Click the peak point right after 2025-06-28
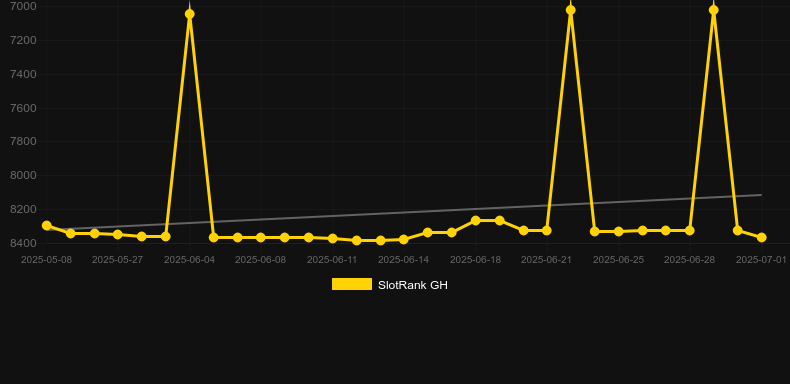This screenshot has height=384, width=790. 713,10
